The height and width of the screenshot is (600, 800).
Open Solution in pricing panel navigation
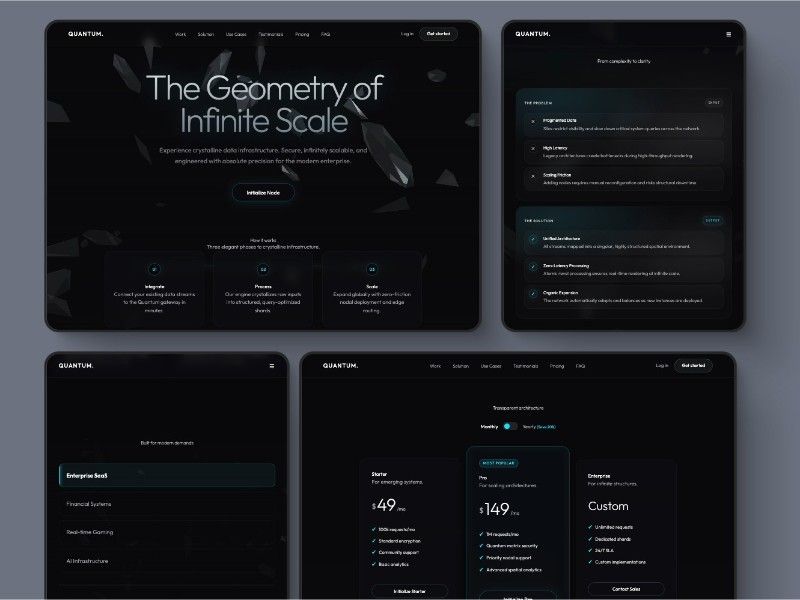click(461, 366)
